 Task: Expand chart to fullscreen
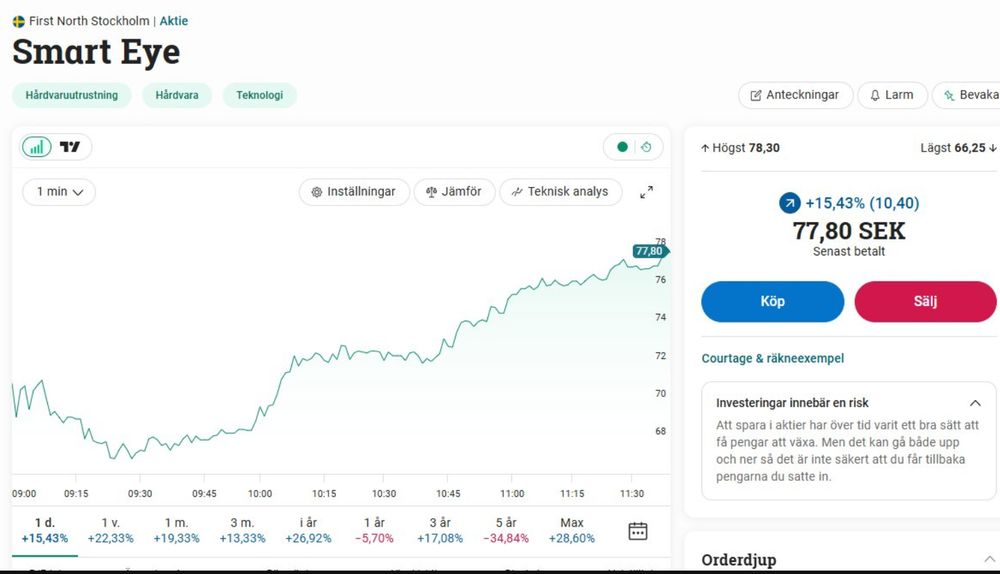646,192
